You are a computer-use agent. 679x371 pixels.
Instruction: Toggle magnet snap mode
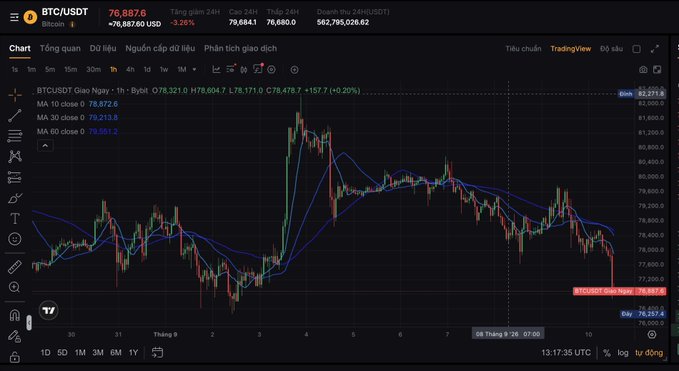click(x=15, y=315)
